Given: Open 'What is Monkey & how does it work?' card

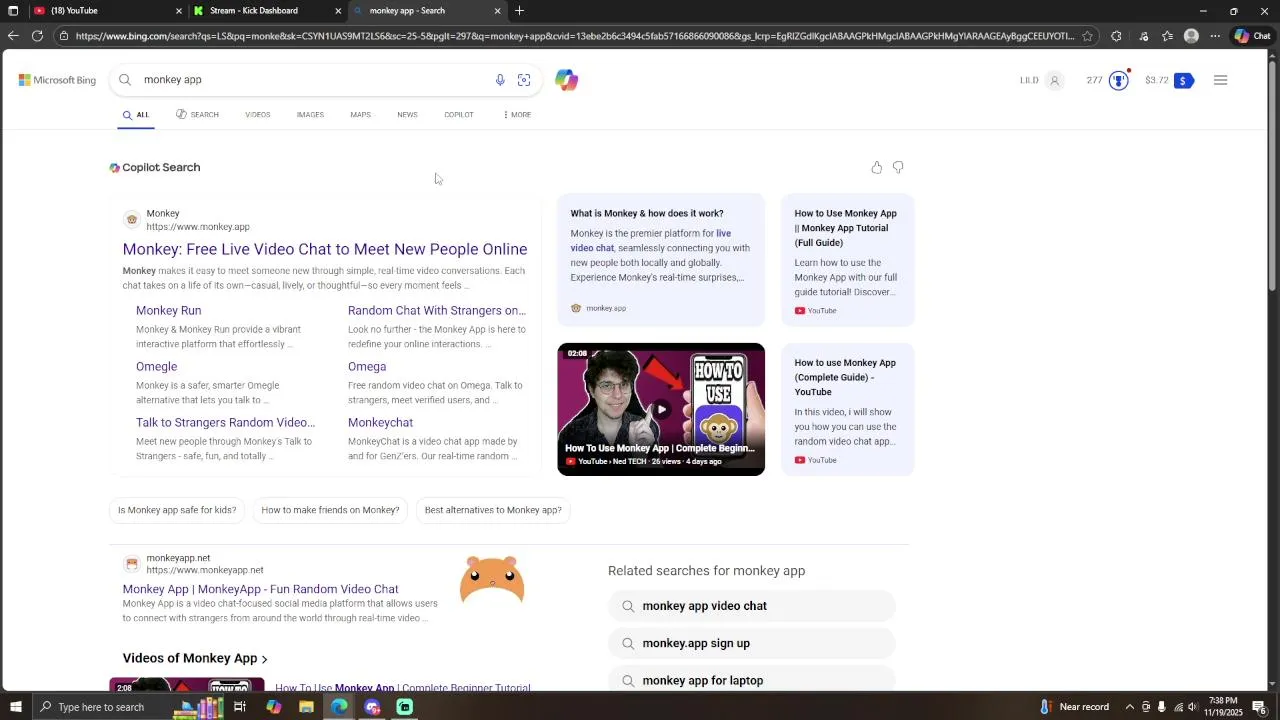Looking at the screenshot, I should click(661, 260).
